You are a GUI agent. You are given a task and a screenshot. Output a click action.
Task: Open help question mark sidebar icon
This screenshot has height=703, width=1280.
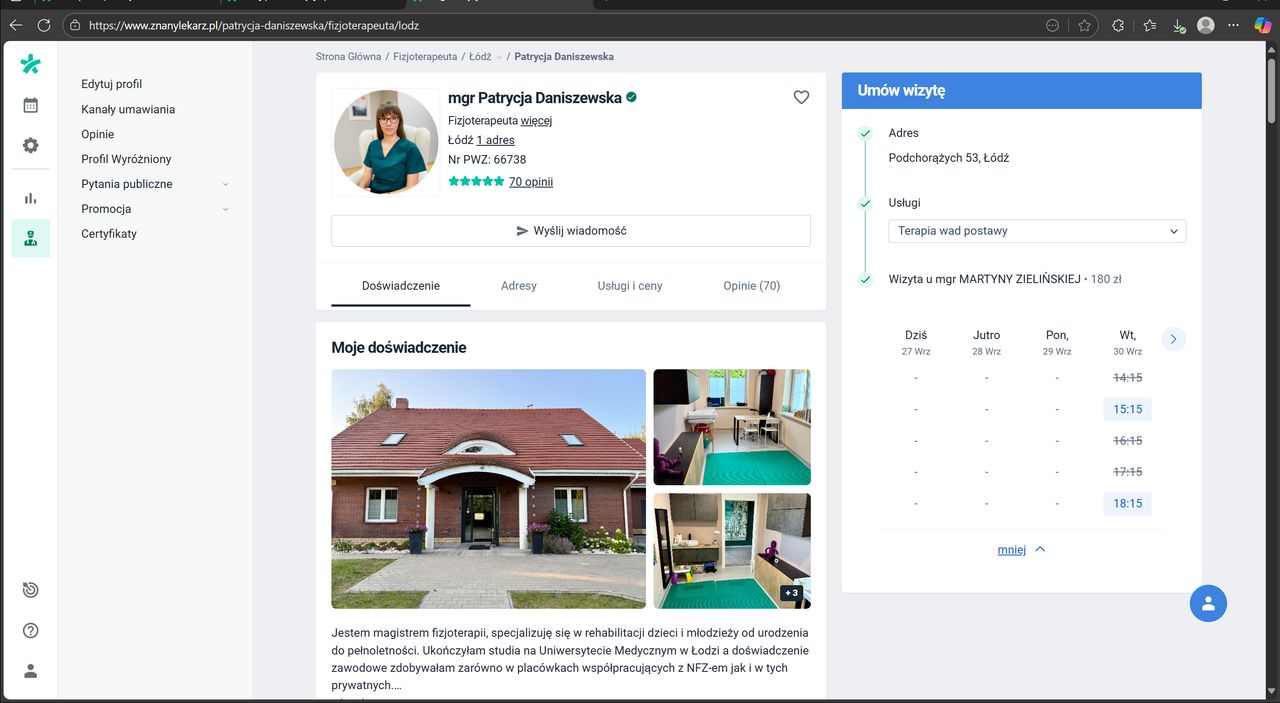30,631
